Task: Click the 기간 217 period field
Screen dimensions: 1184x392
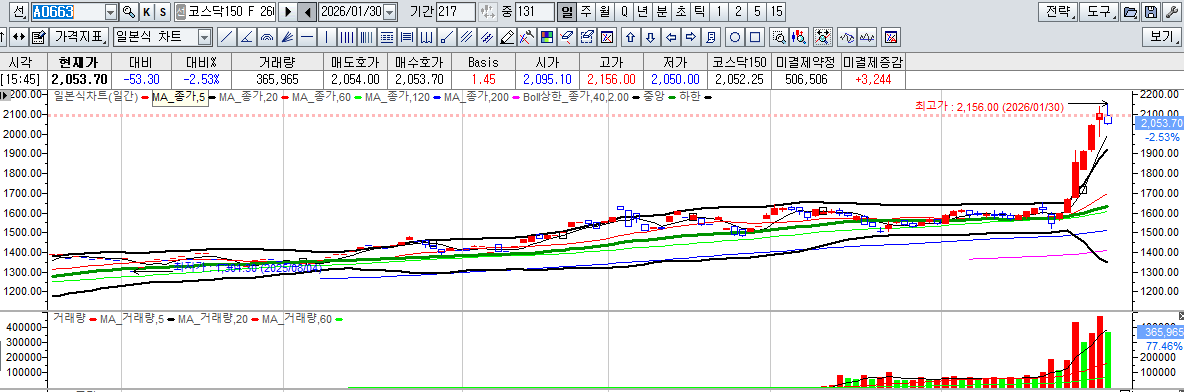Action: click(x=456, y=12)
